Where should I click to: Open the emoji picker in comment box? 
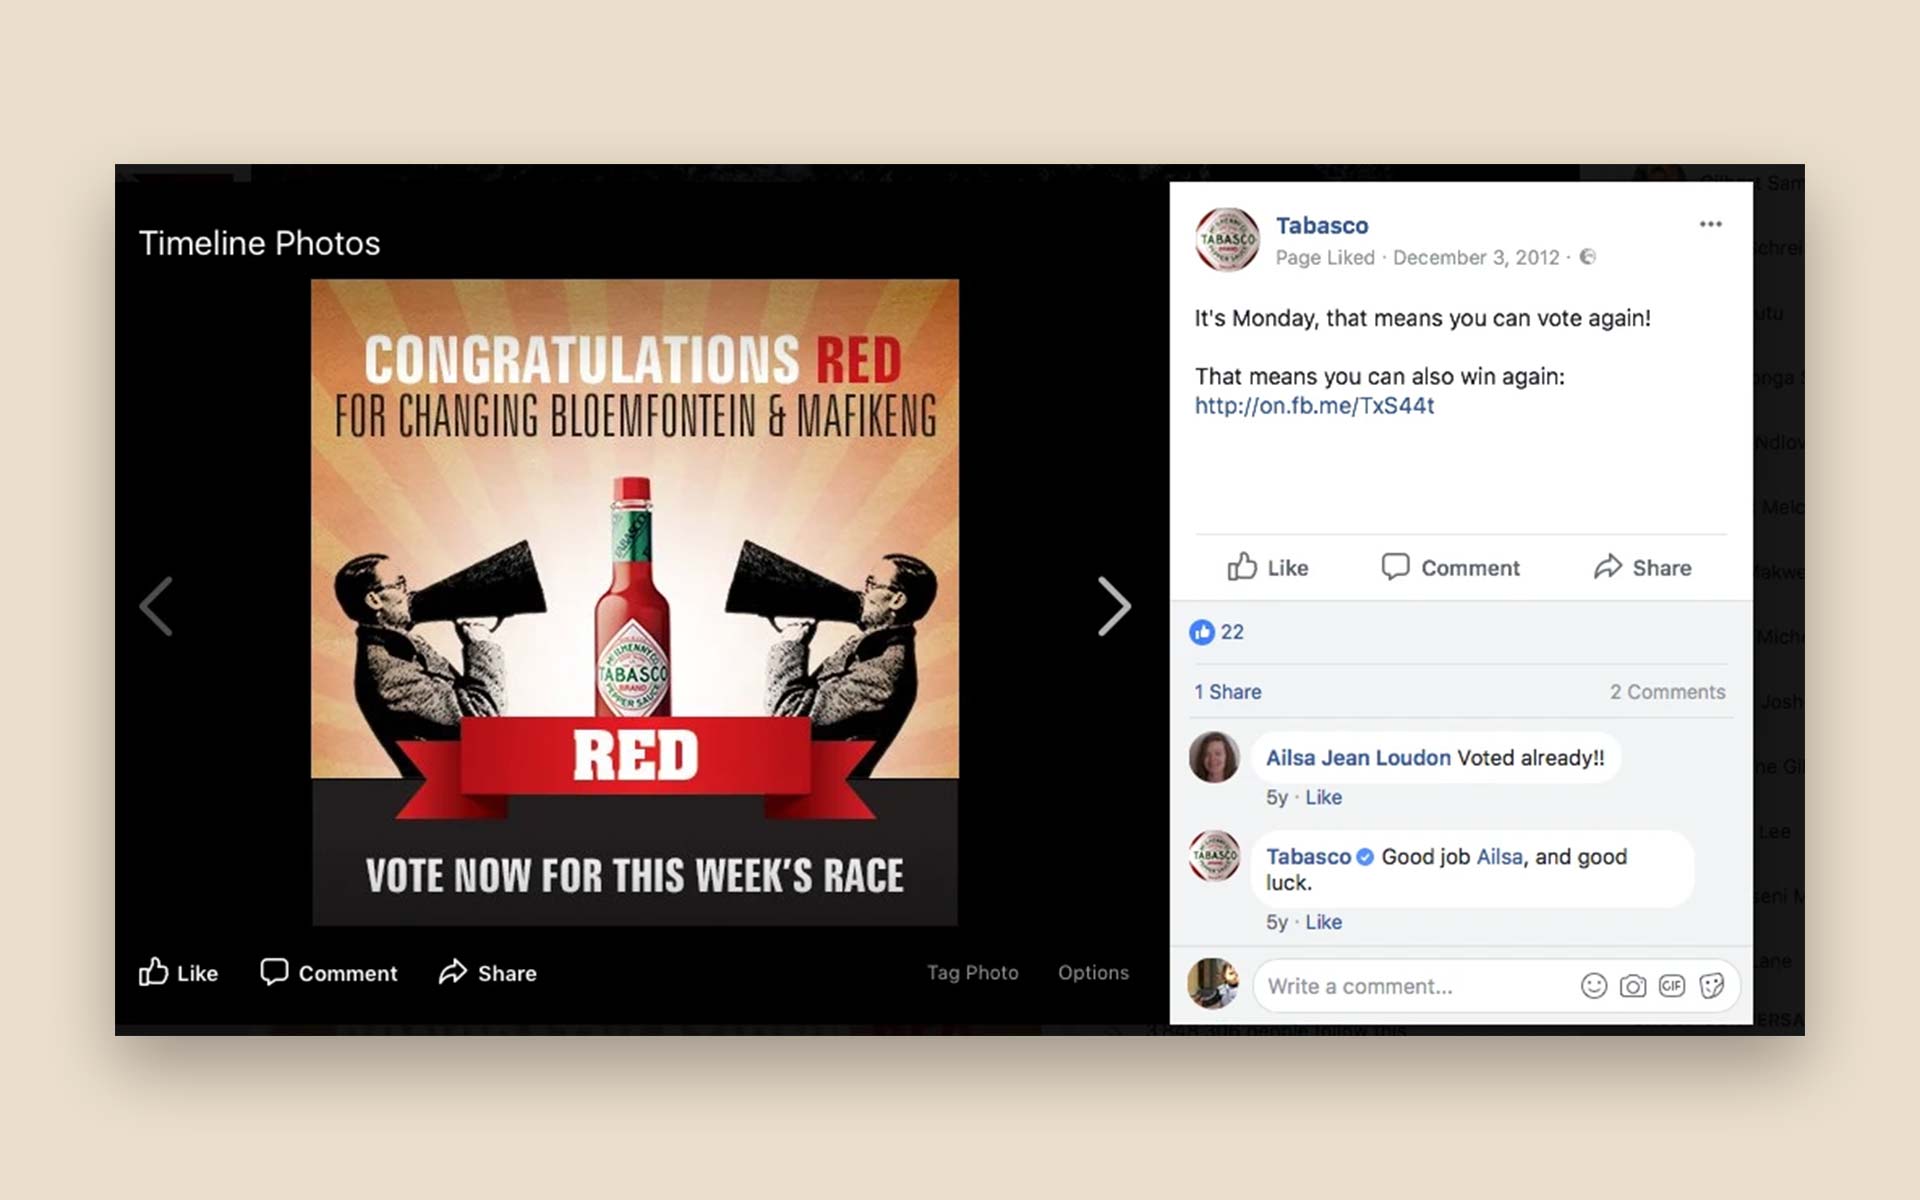(1593, 986)
